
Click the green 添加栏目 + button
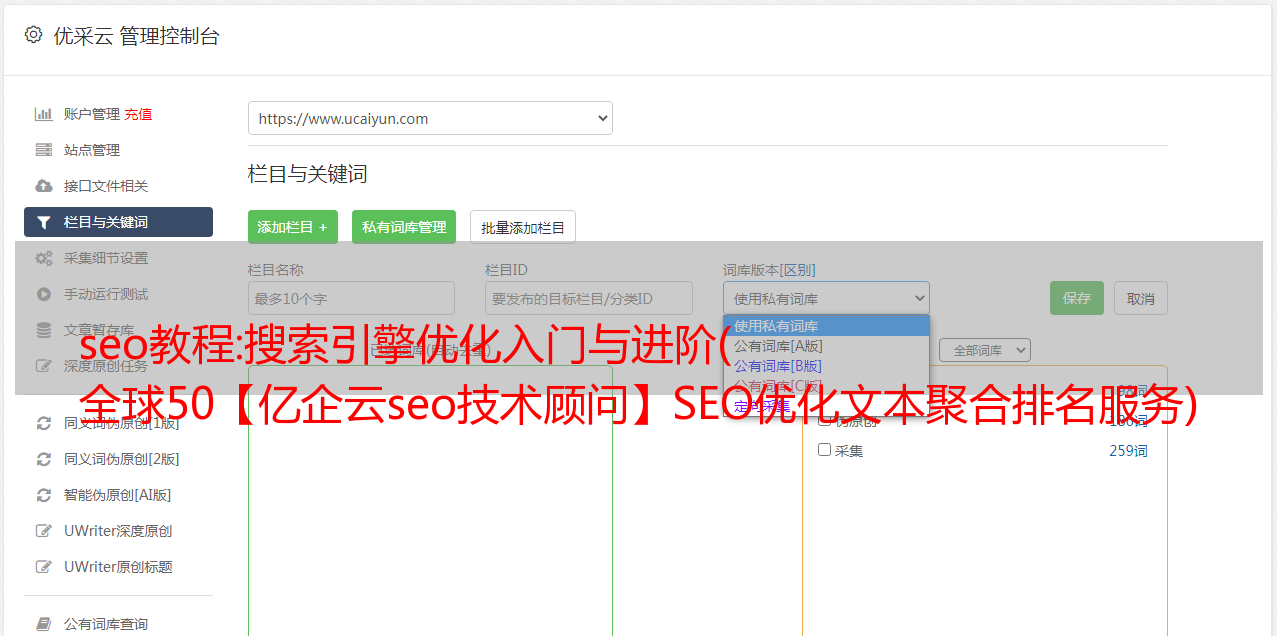293,227
